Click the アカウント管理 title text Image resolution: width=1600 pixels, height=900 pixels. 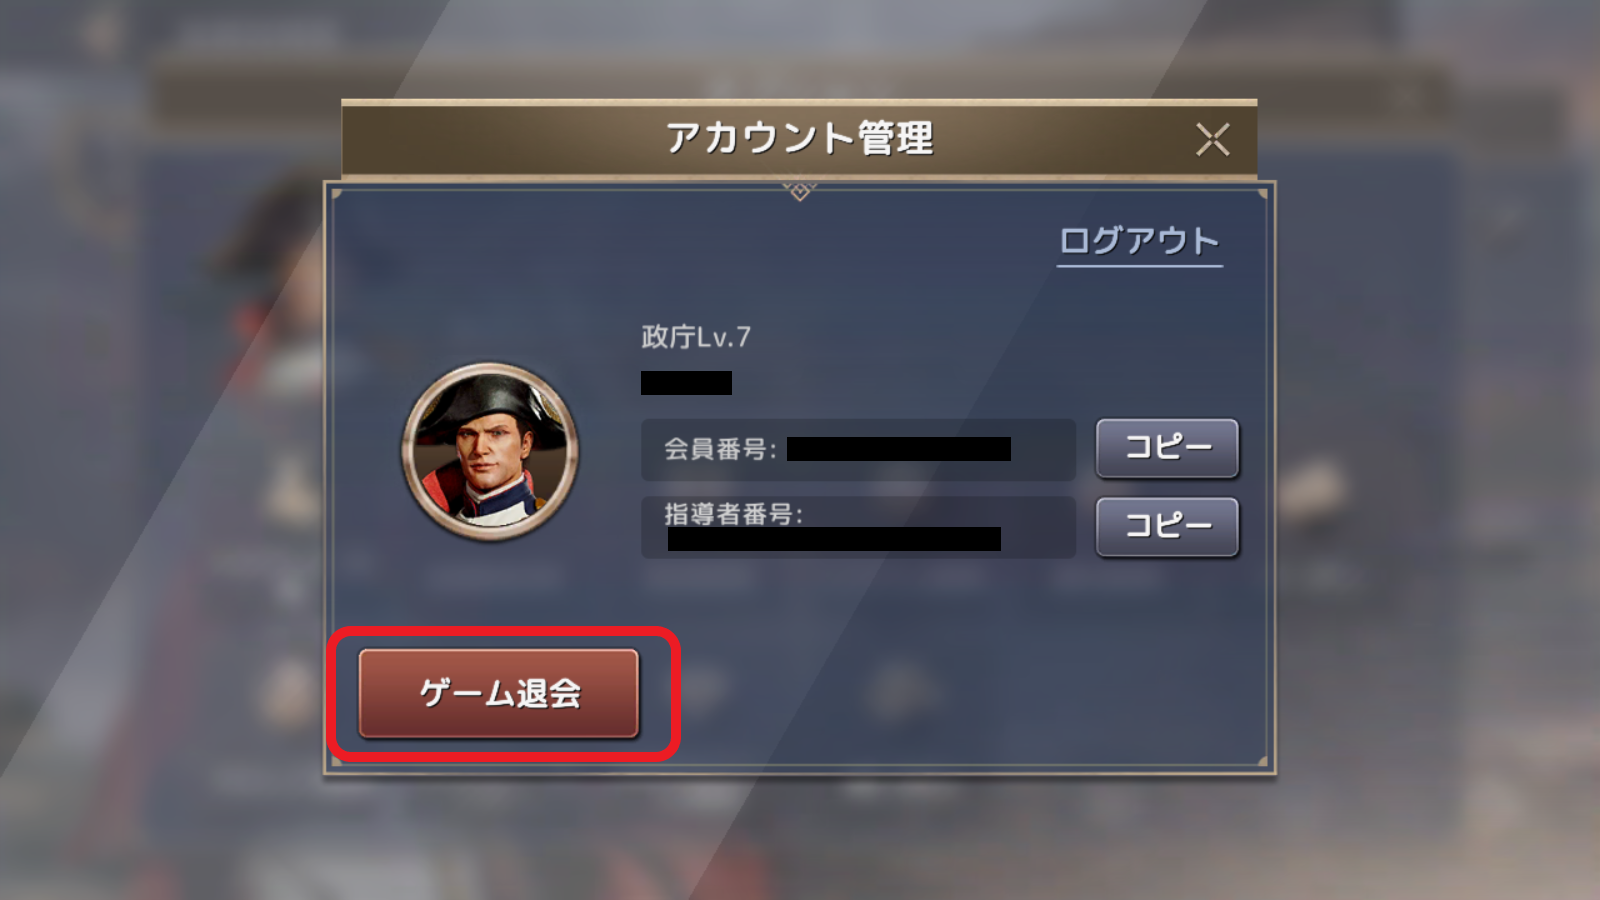(799, 138)
